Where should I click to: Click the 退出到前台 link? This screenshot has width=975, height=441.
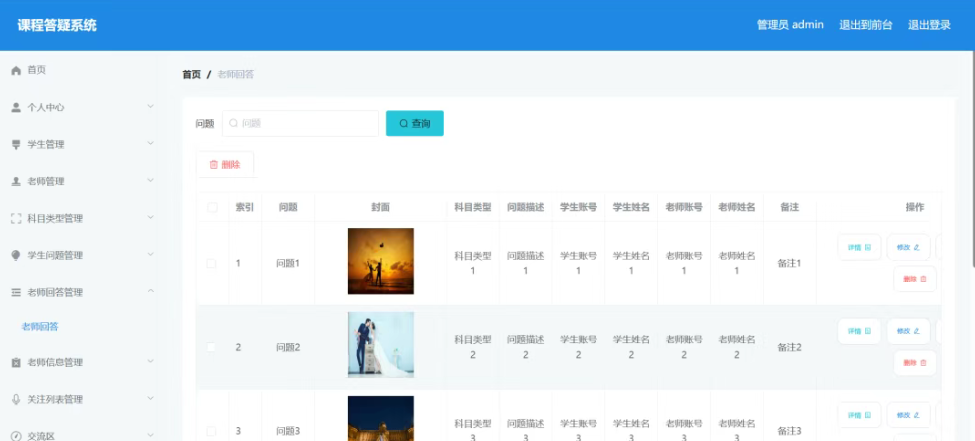pos(866,25)
